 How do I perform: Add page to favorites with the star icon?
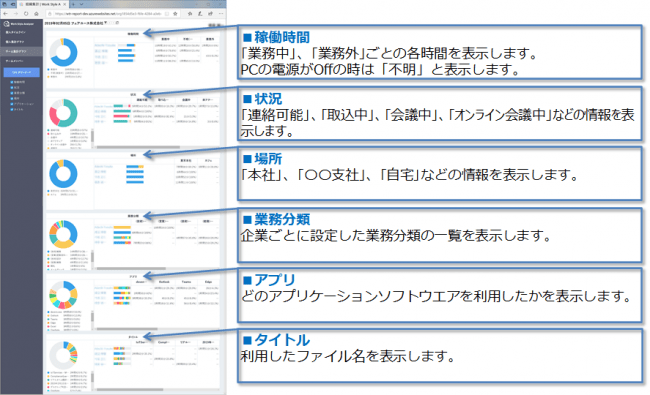(175, 14)
